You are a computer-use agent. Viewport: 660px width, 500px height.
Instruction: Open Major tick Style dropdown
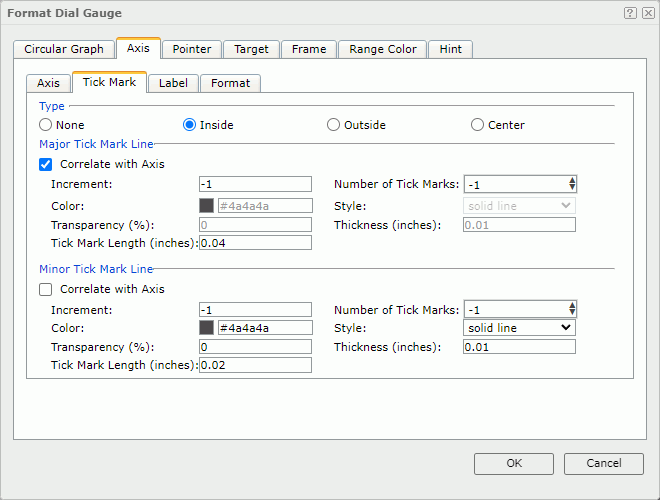click(x=519, y=206)
